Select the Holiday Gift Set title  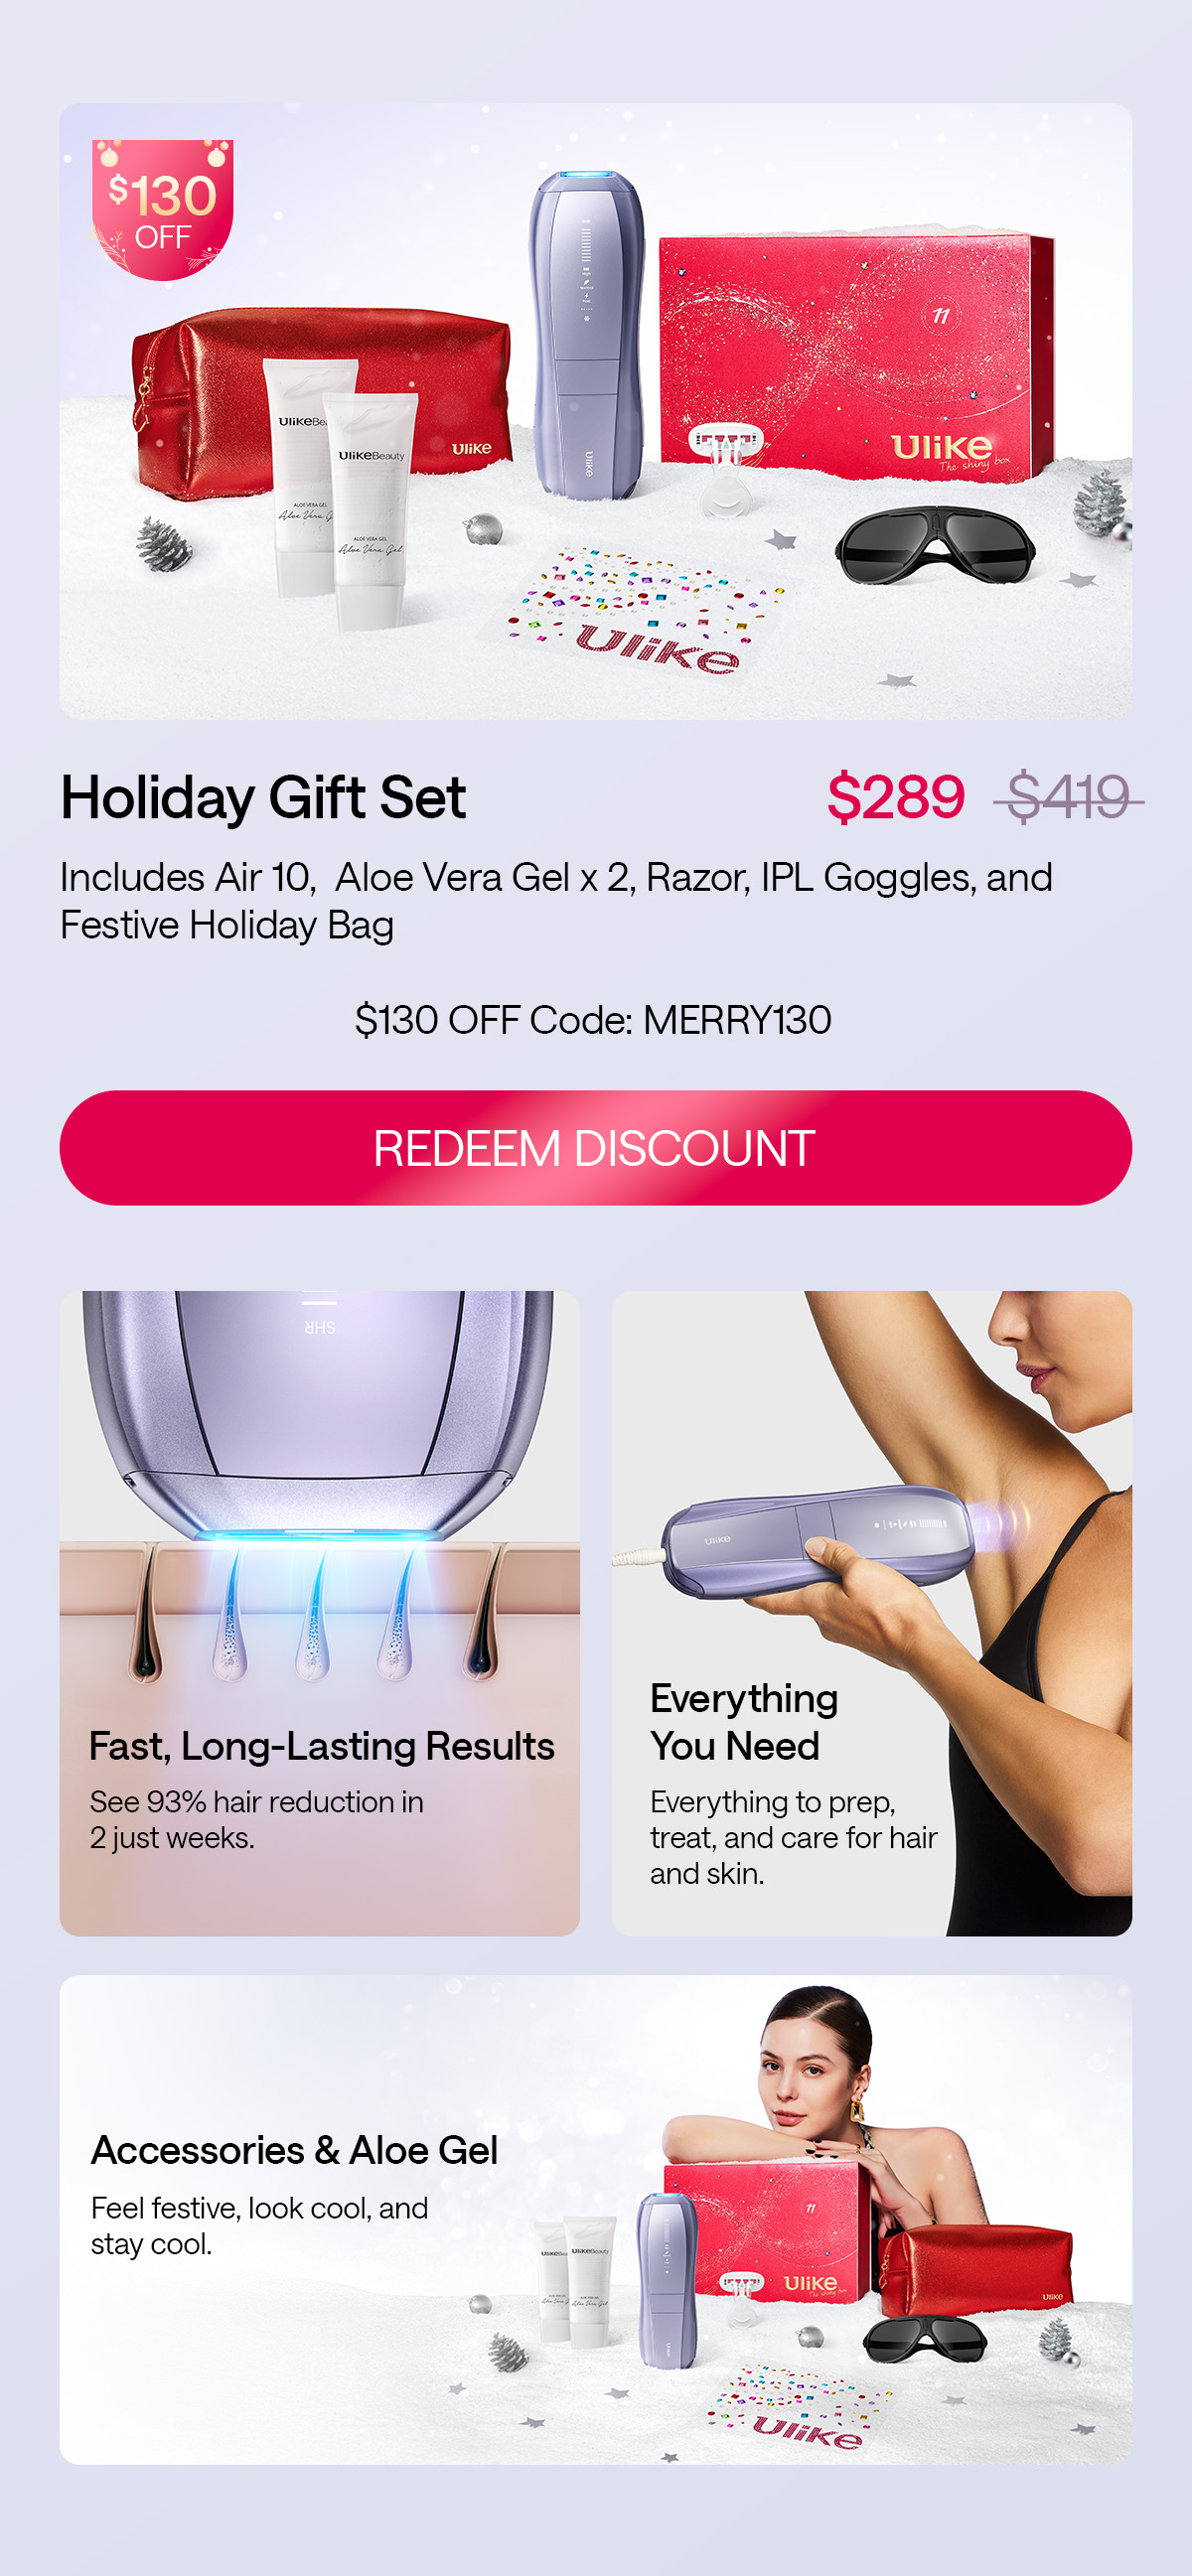coord(263,797)
